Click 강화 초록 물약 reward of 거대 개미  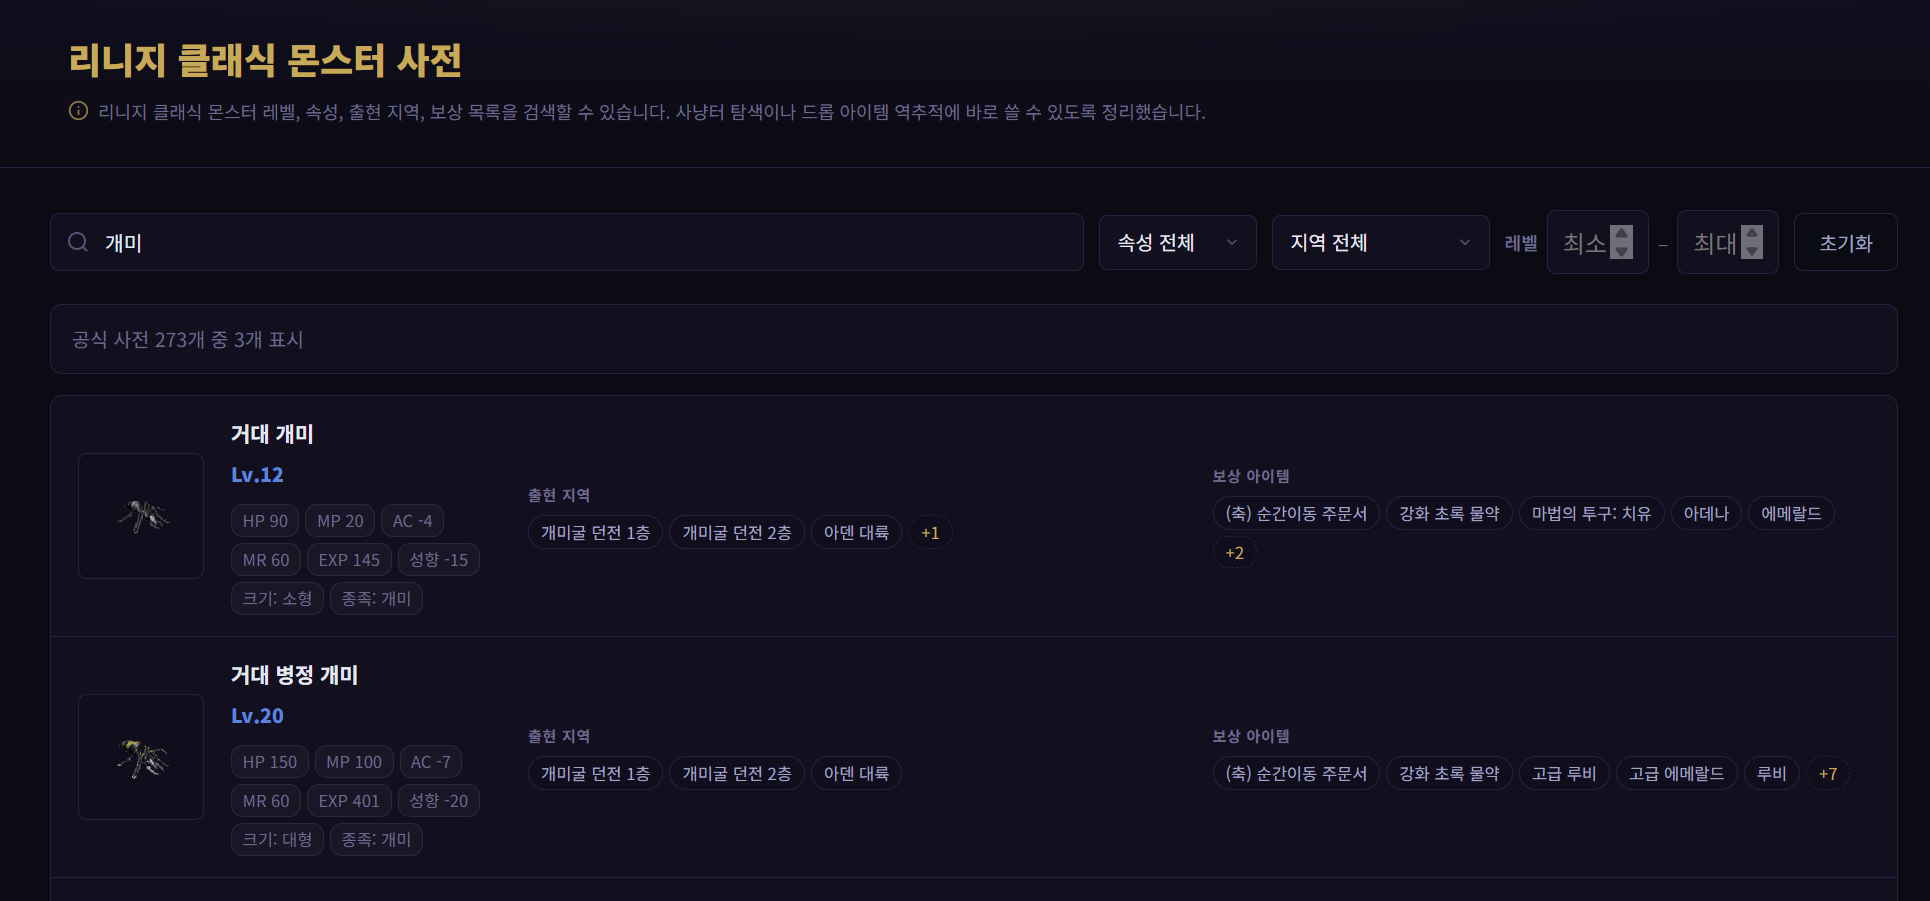pyautogui.click(x=1449, y=514)
